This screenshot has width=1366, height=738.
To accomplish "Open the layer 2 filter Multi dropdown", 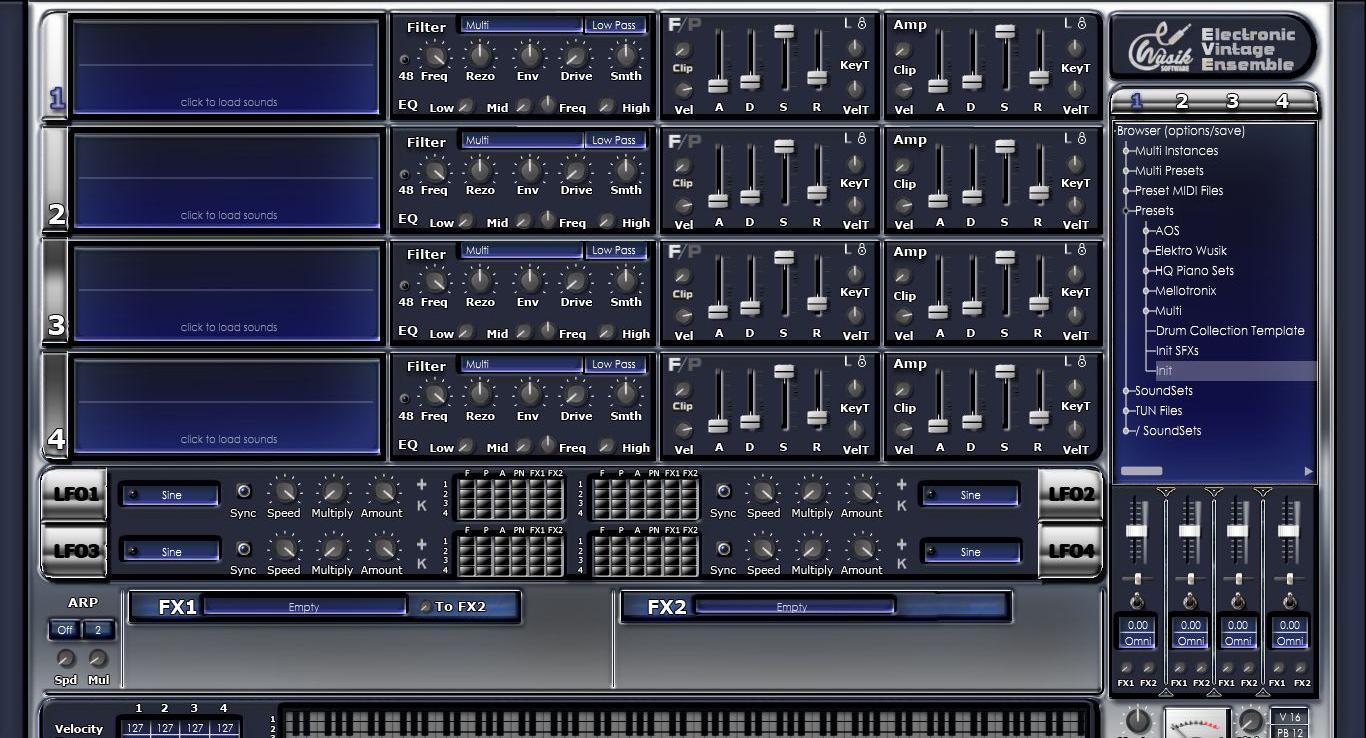I will [x=521, y=140].
